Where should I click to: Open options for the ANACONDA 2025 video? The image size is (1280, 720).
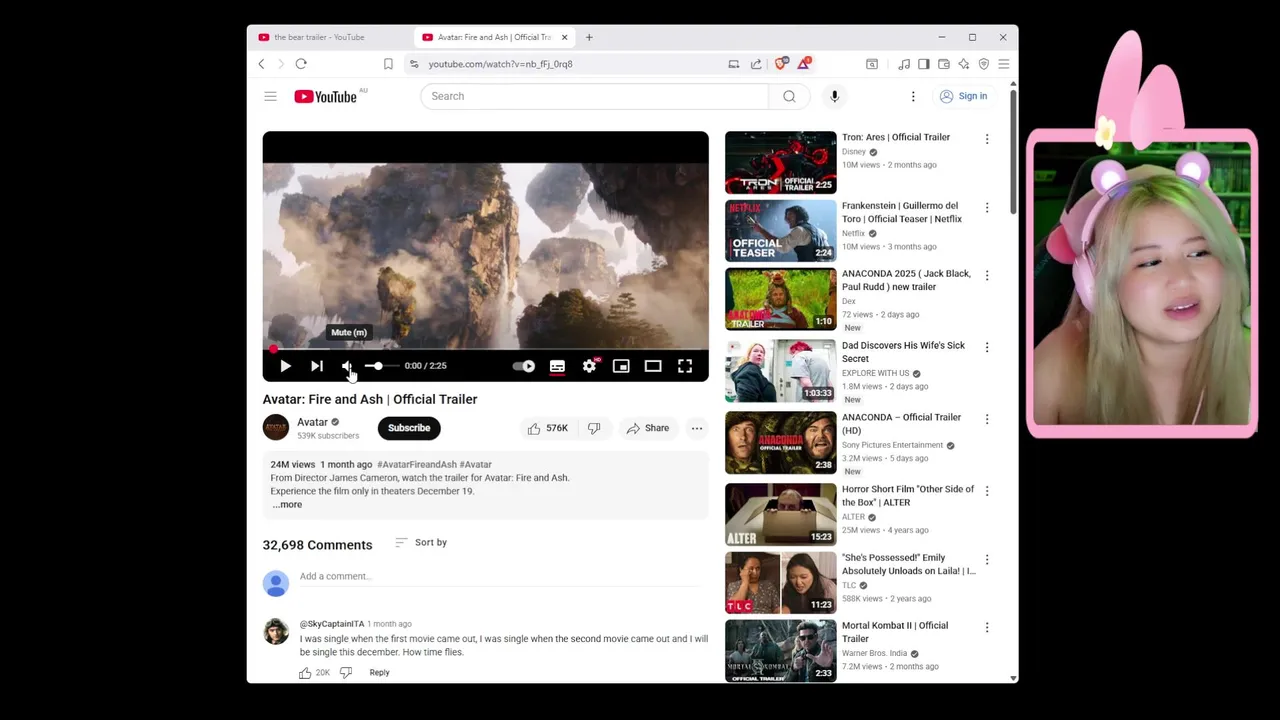click(x=987, y=275)
